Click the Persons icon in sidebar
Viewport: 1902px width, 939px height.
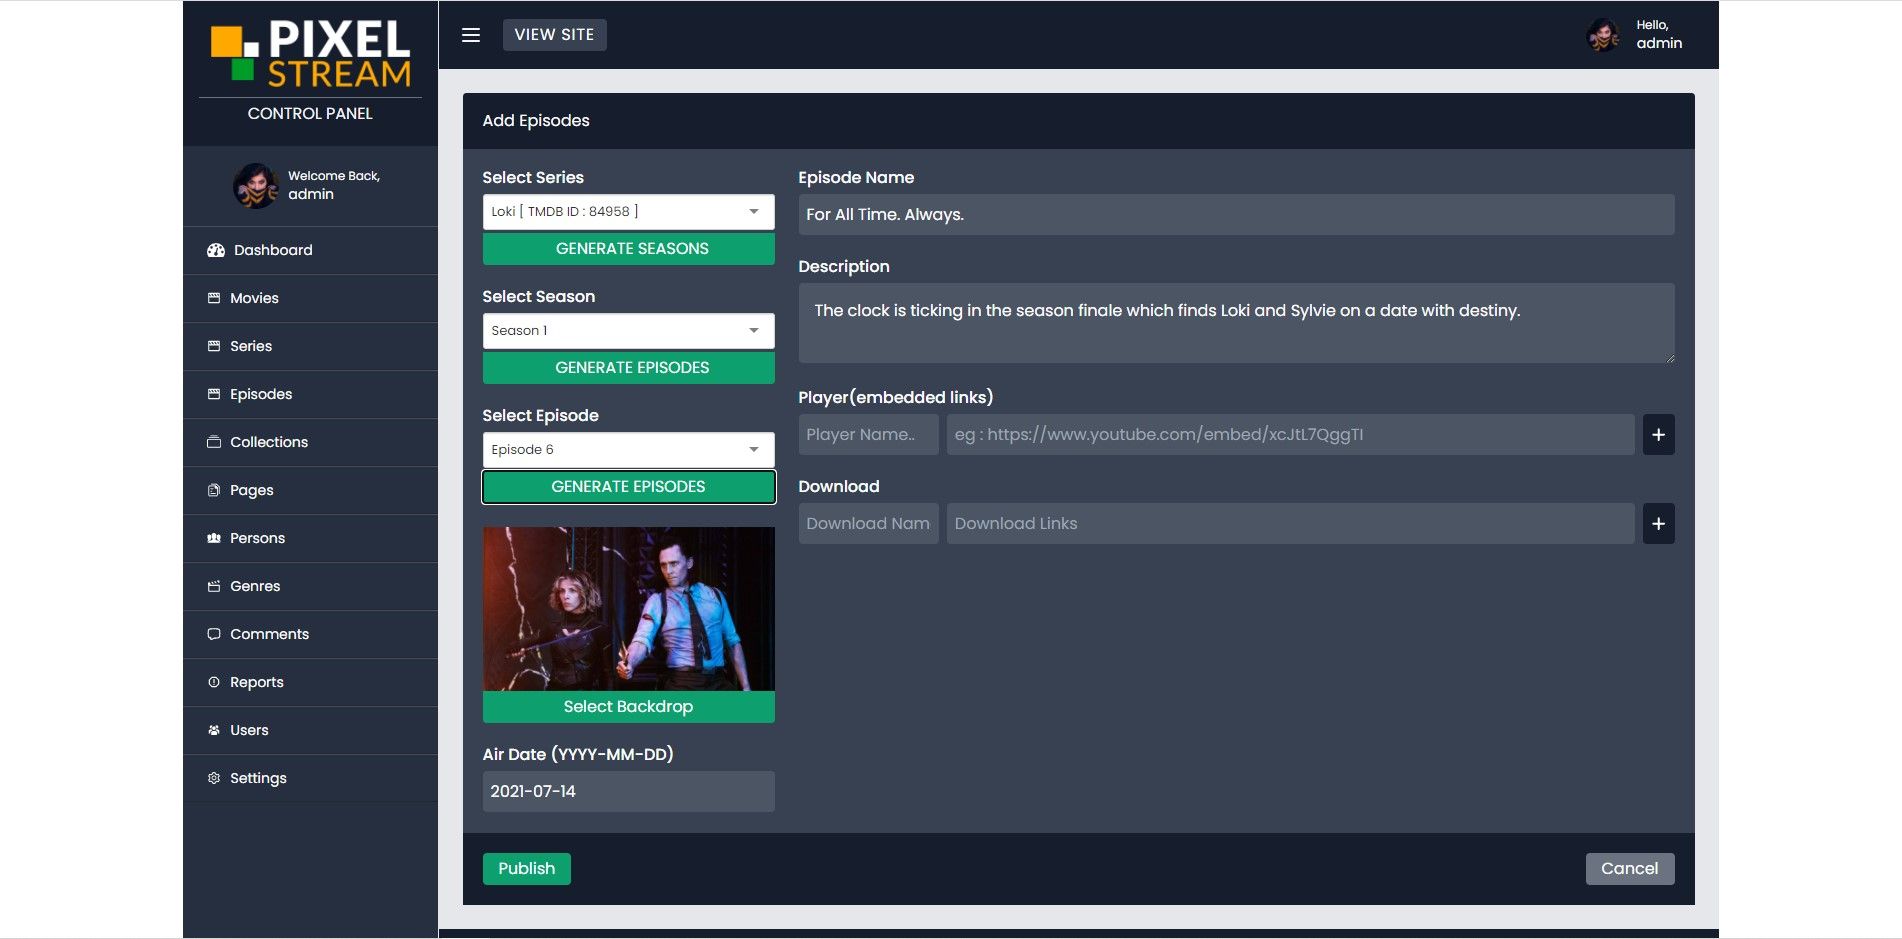tap(214, 538)
